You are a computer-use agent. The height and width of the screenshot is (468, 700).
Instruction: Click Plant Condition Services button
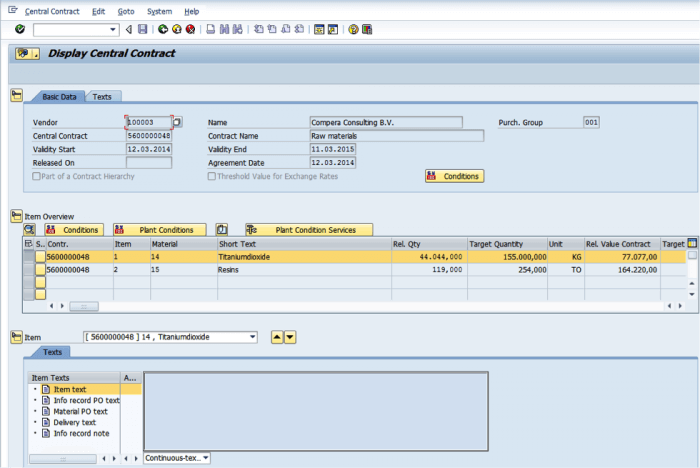(x=309, y=230)
